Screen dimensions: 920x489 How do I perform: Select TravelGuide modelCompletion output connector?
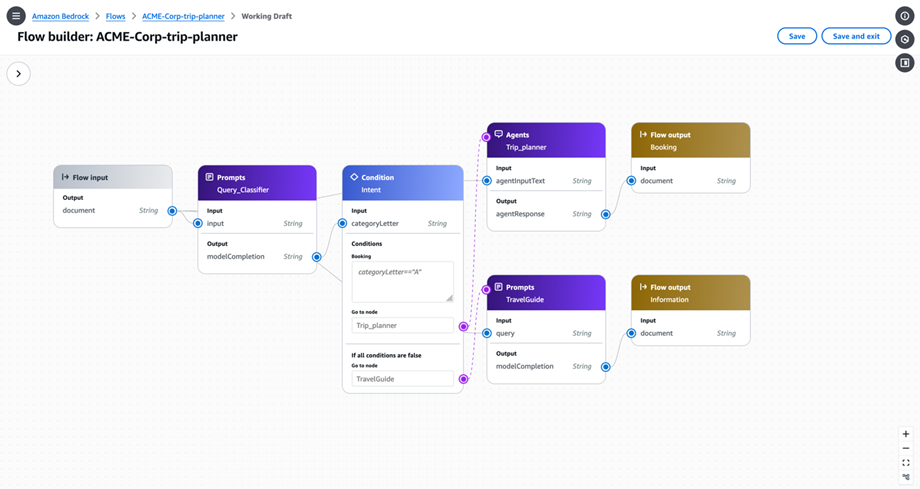click(606, 367)
